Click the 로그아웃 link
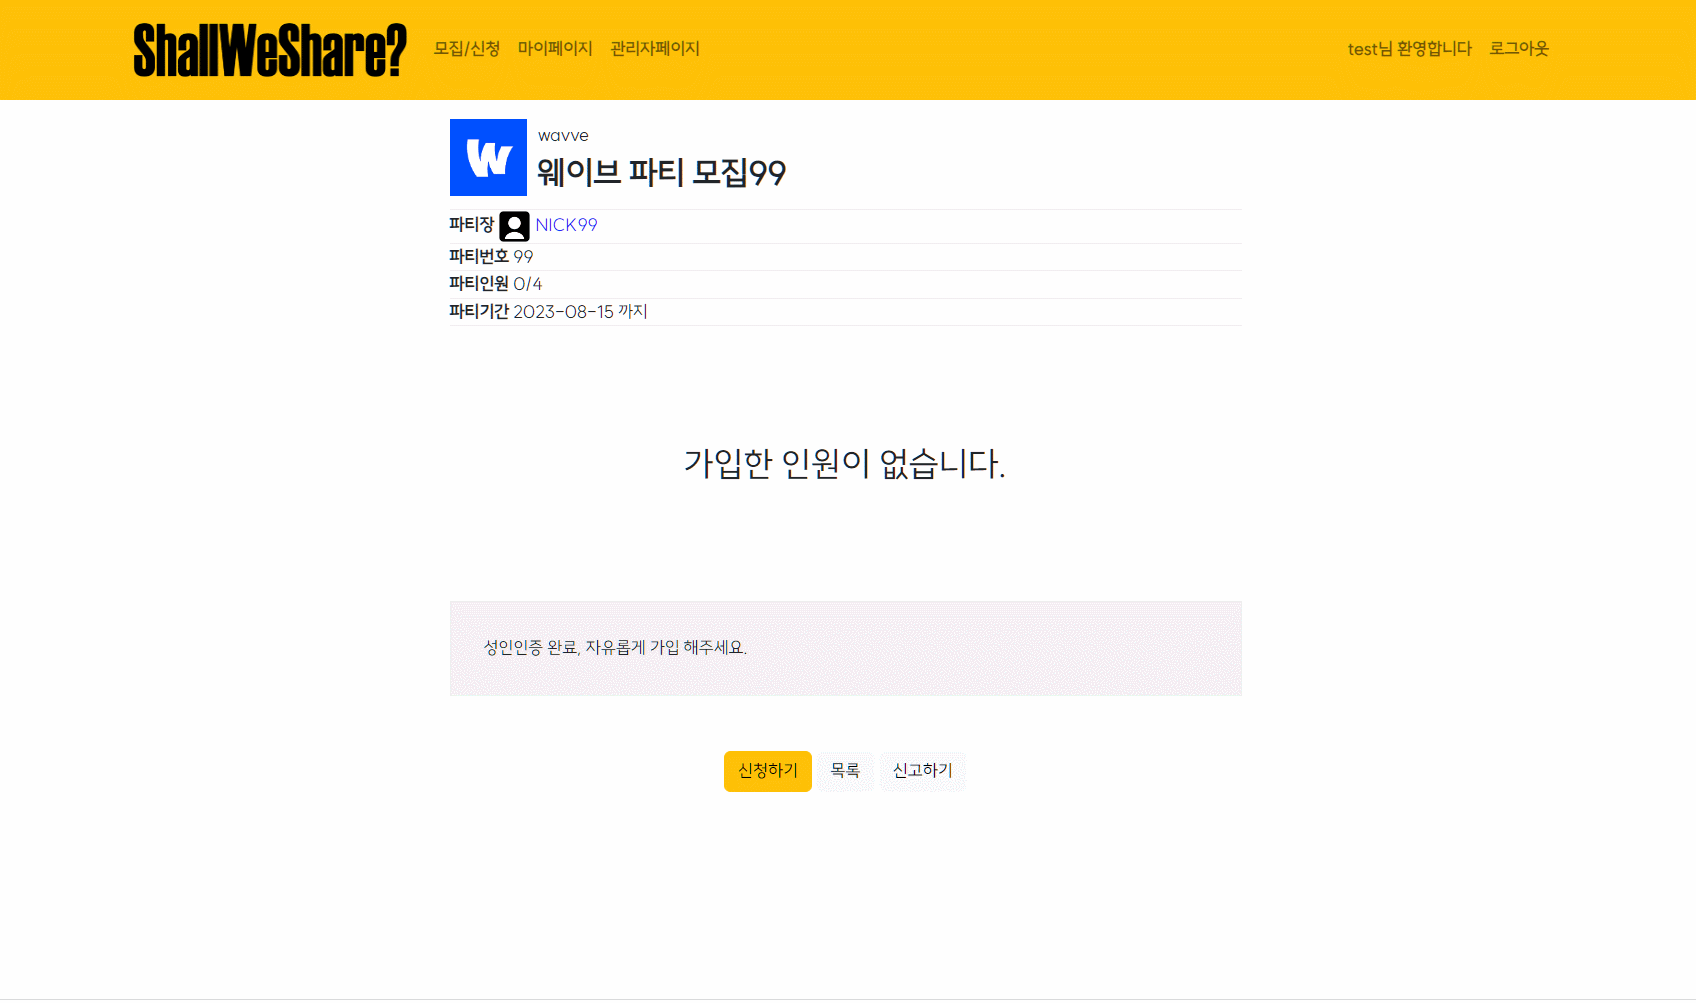Viewport: 1696px width, 1003px height. tap(1519, 49)
